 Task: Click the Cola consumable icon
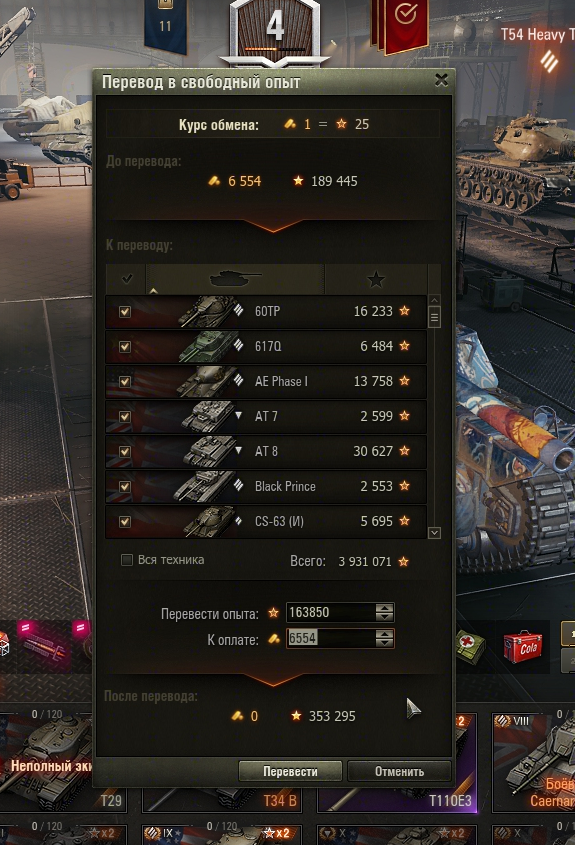click(522, 646)
